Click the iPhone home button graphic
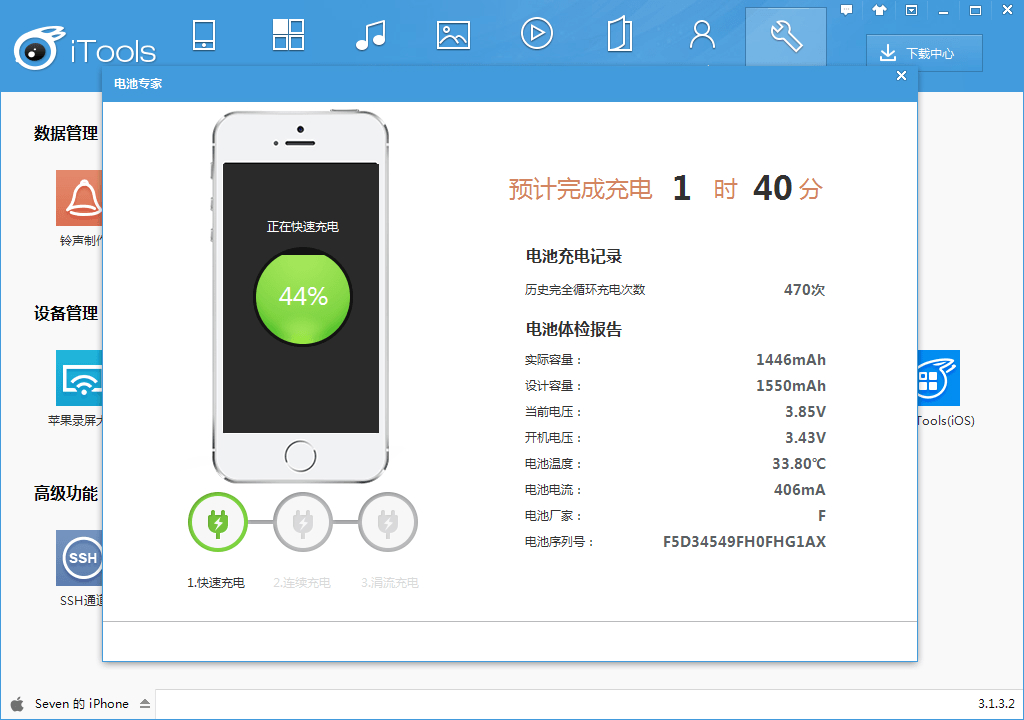Image resolution: width=1024 pixels, height=720 pixels. pyautogui.click(x=300, y=456)
